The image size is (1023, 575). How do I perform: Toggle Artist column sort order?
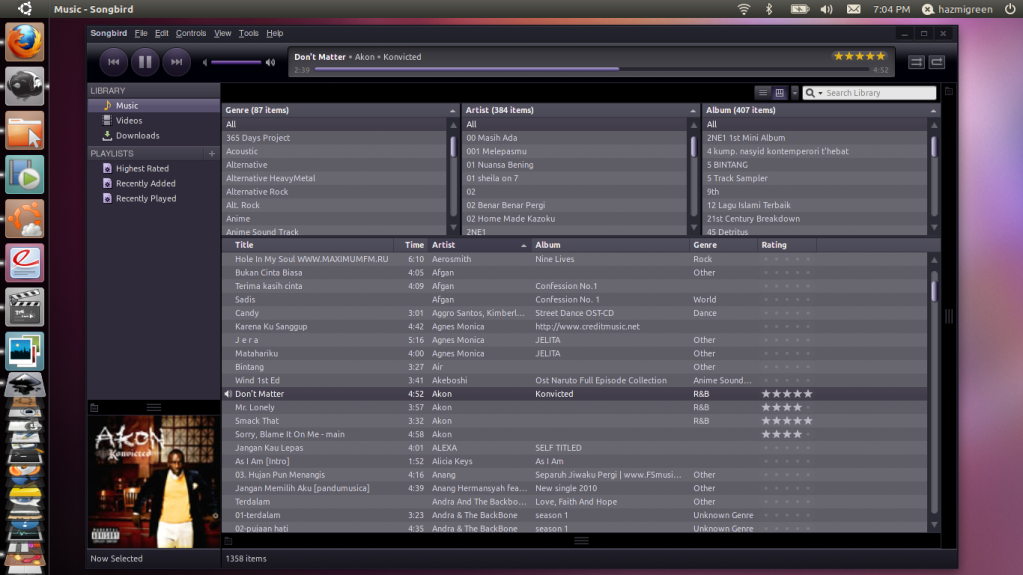(479, 245)
